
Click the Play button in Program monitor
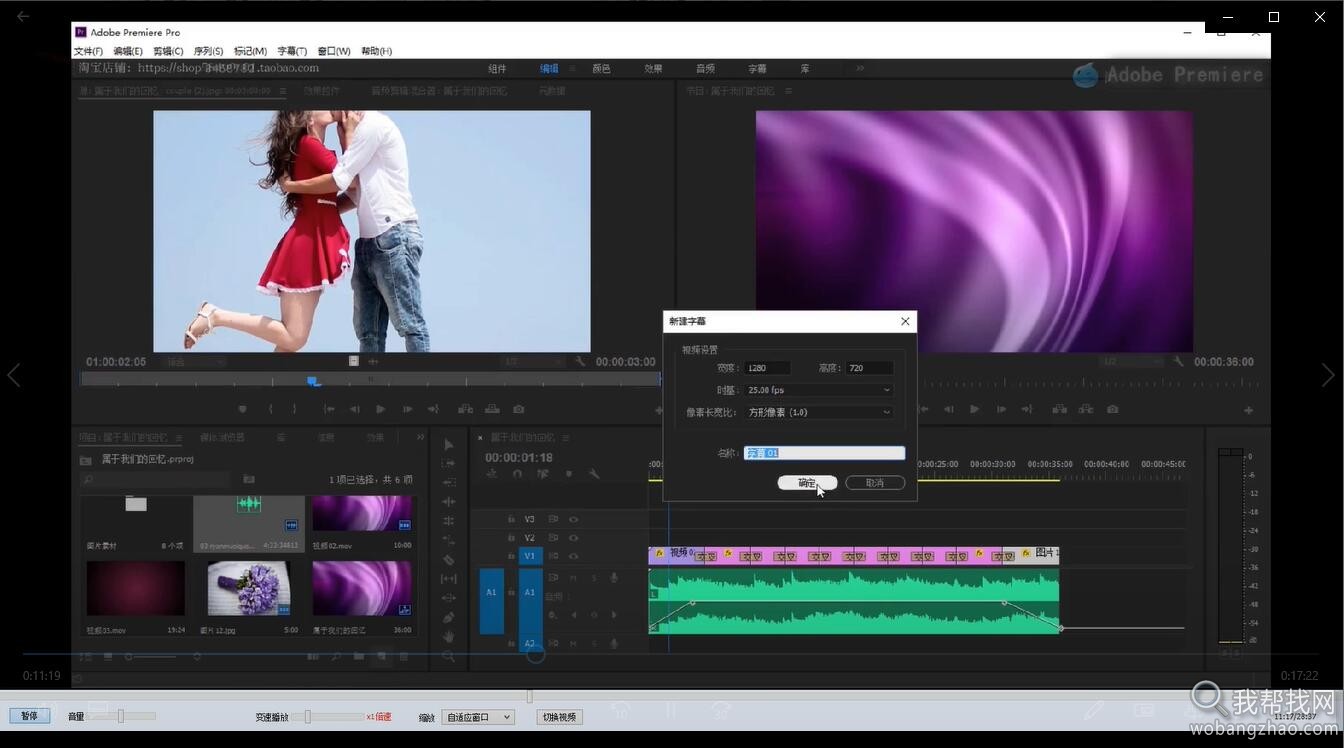click(x=974, y=409)
